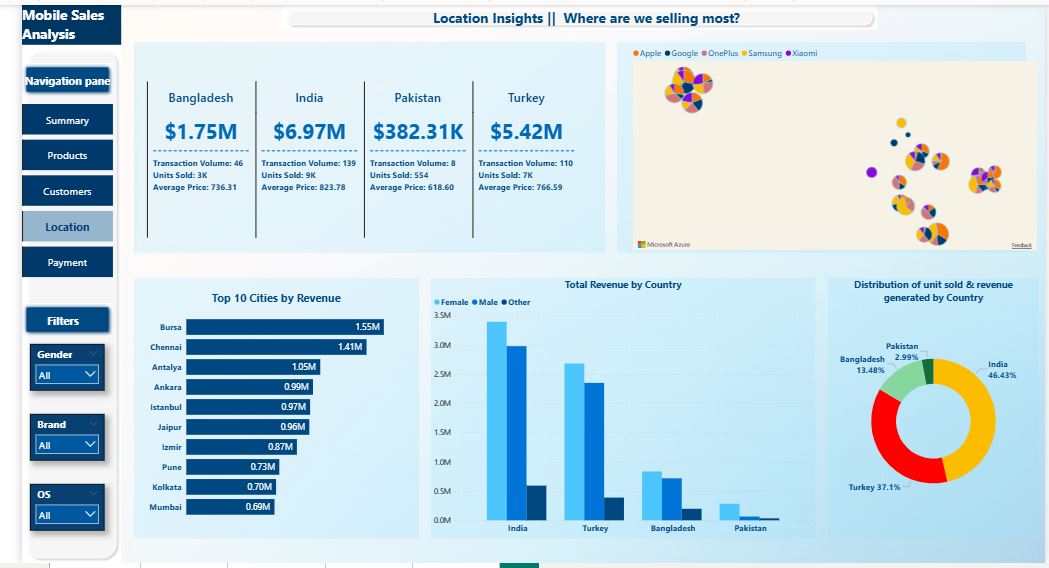
Task: Click the Samsung legend entry on the map
Action: (x=764, y=53)
